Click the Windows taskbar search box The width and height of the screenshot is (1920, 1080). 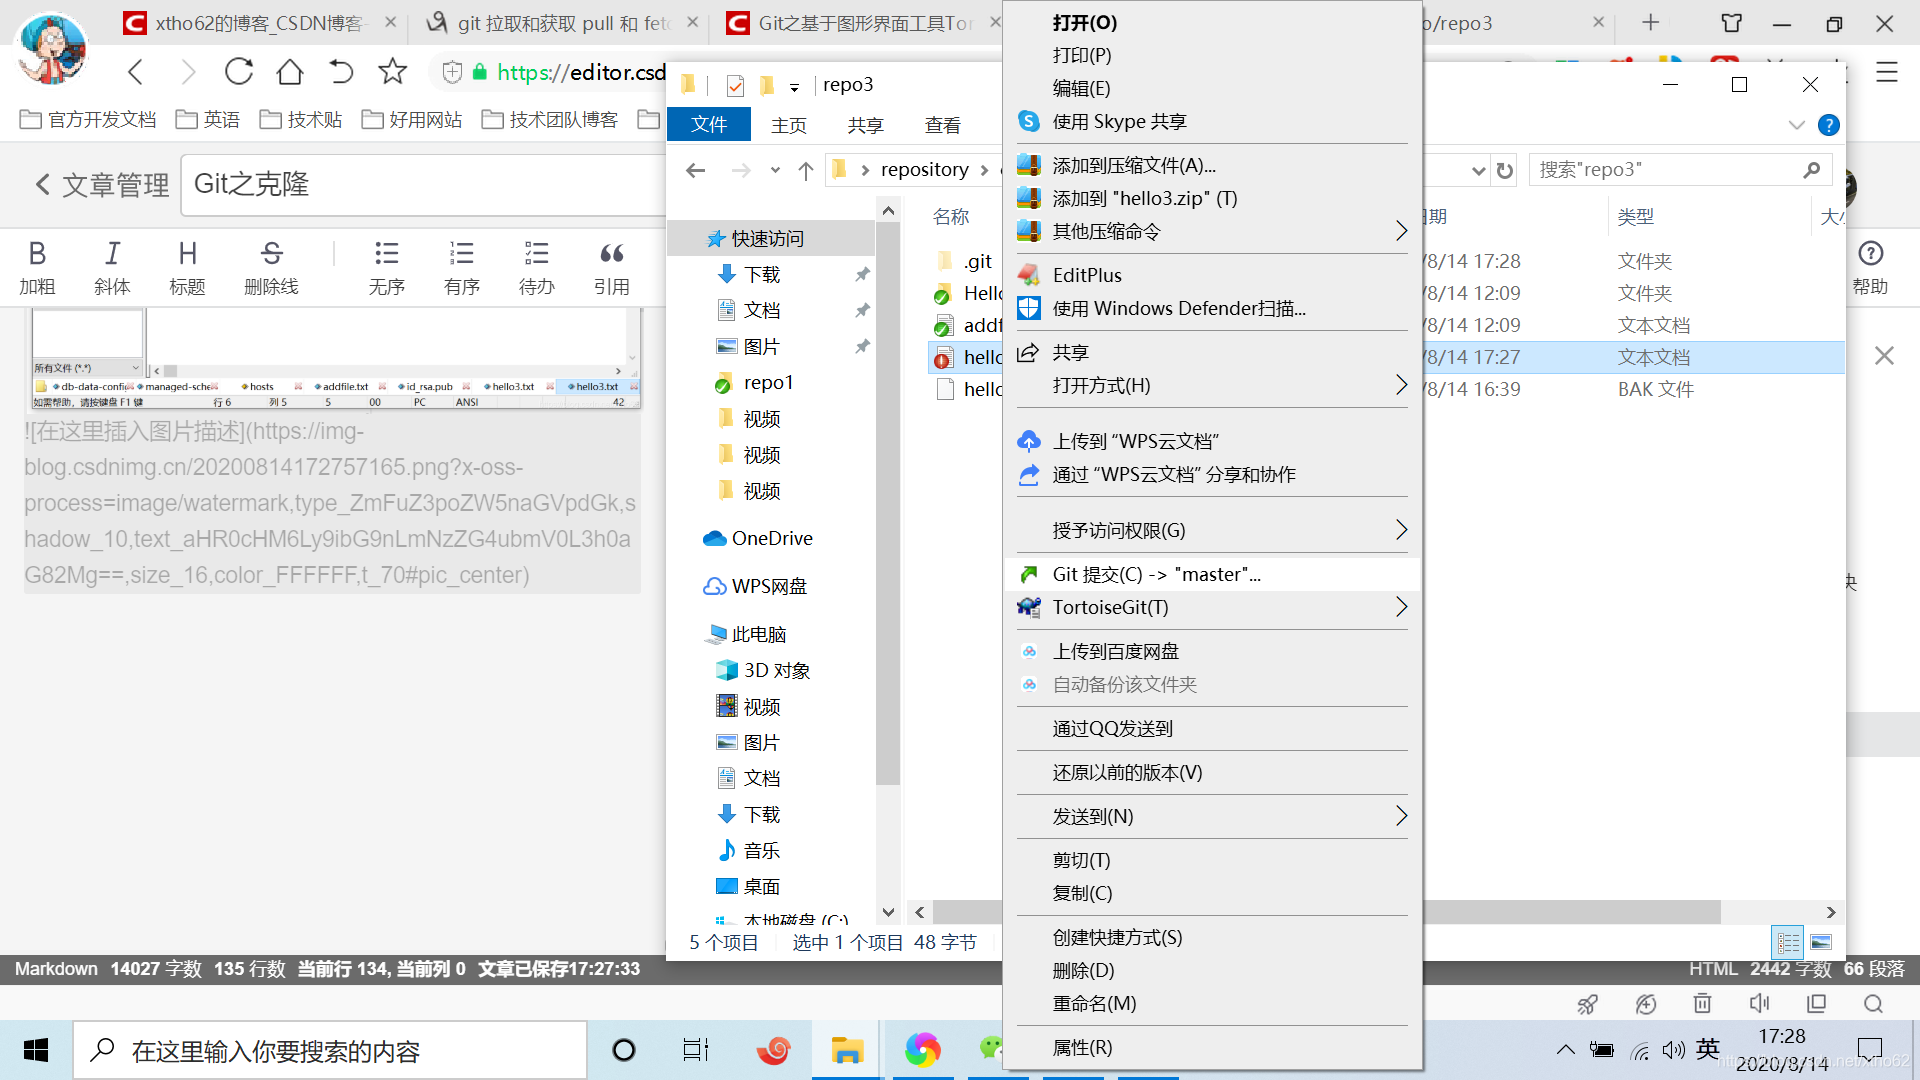[330, 1050]
